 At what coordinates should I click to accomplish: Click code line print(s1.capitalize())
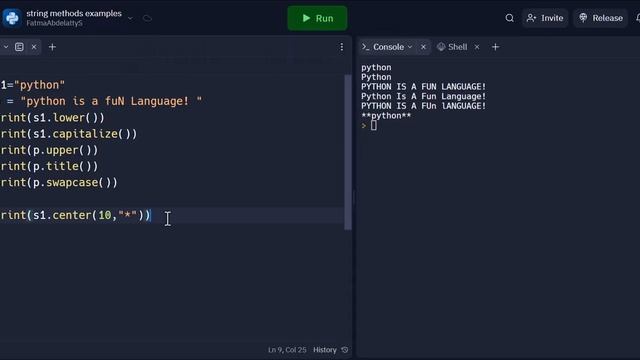pos(69,134)
